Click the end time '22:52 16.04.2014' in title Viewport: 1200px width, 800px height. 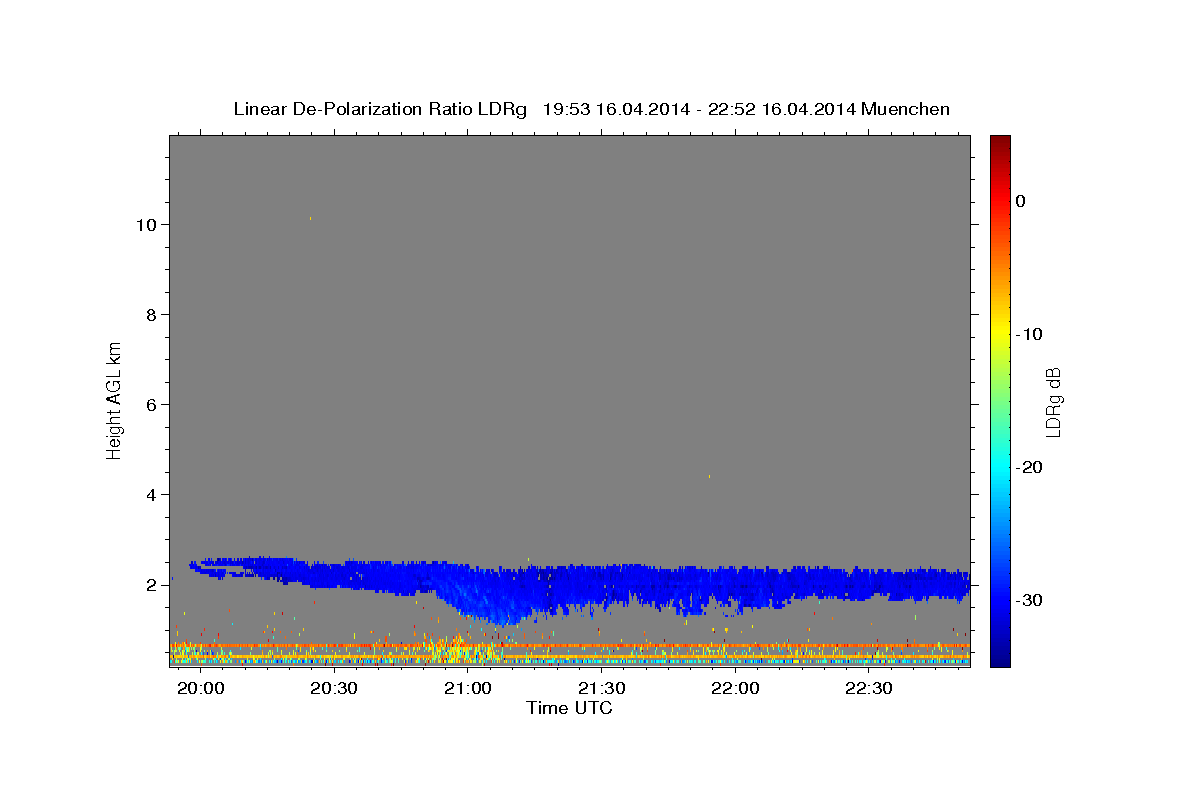782,109
